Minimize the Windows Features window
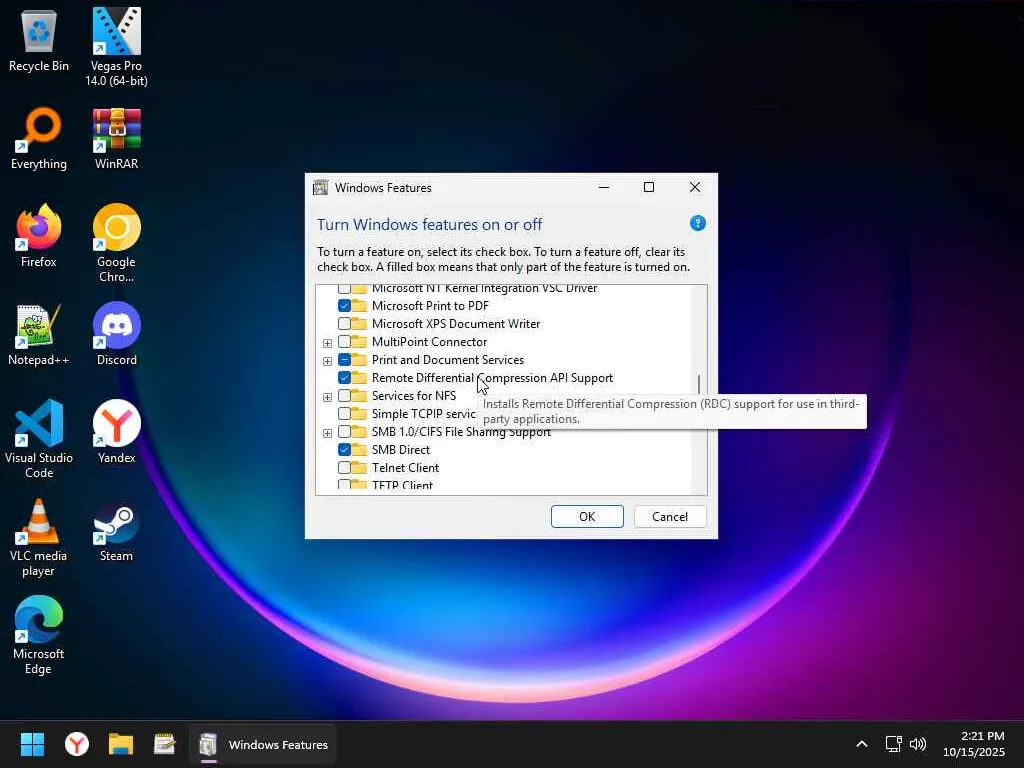The height and width of the screenshot is (768, 1024). [x=604, y=187]
